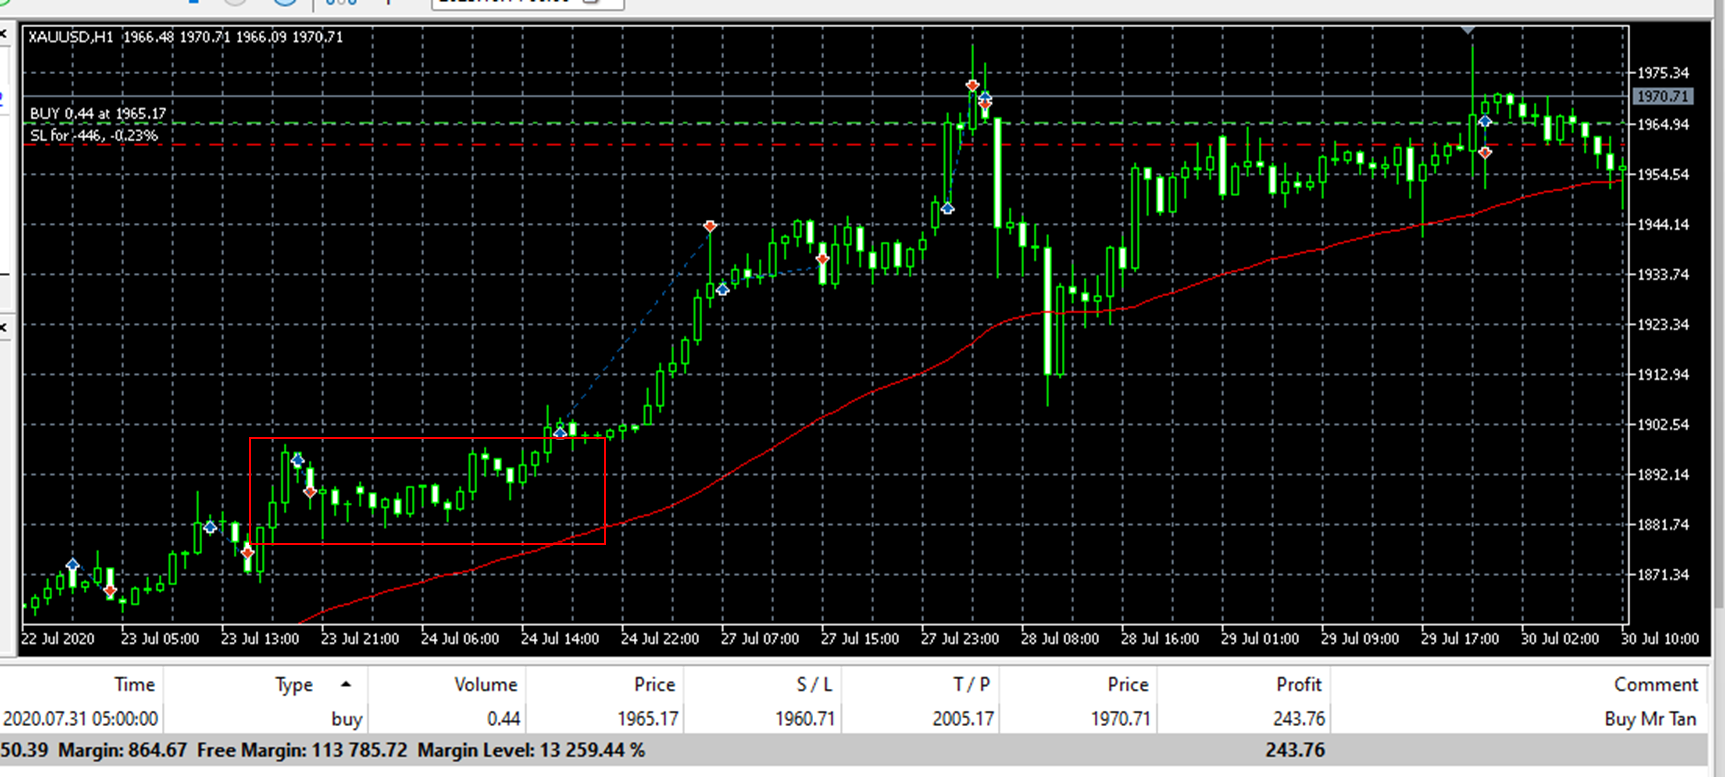Select the 1965.17 open price cell
1725x777 pixels.
point(648,718)
